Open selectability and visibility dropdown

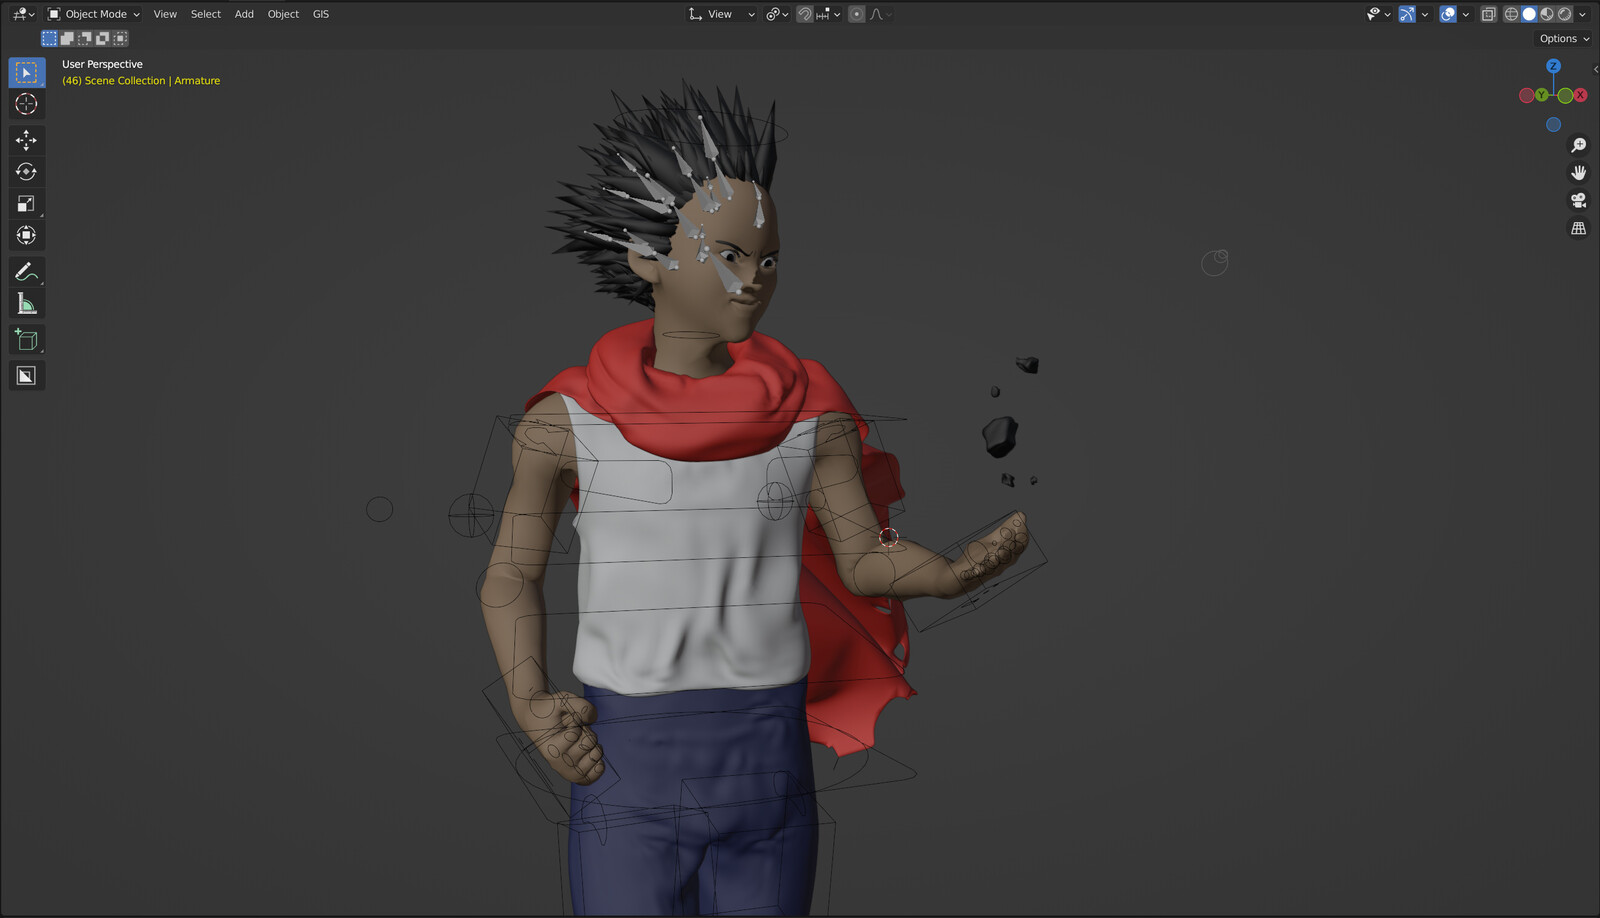1379,14
